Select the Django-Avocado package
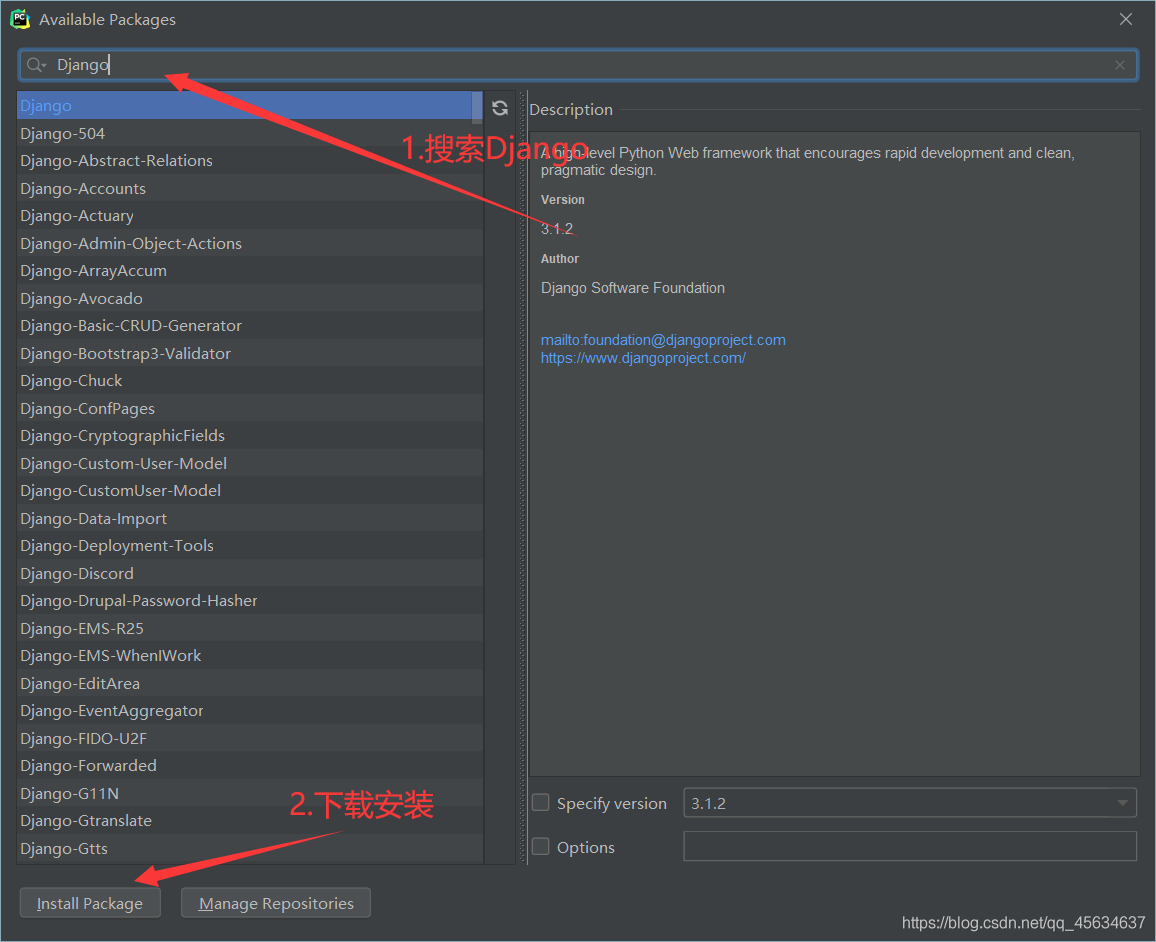Viewport: 1156px width, 942px height. coord(250,299)
